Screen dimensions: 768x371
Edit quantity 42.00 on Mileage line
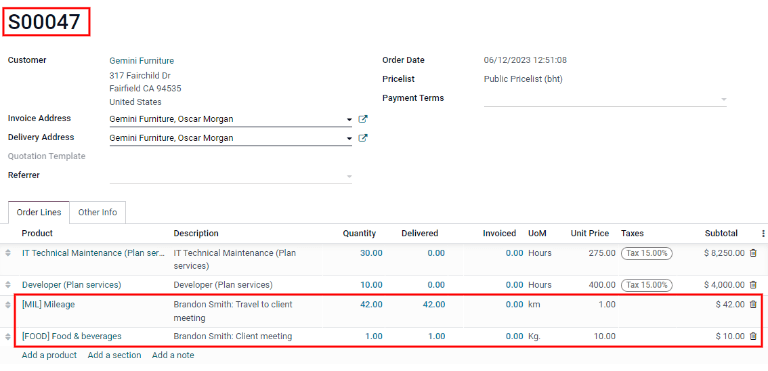point(371,304)
